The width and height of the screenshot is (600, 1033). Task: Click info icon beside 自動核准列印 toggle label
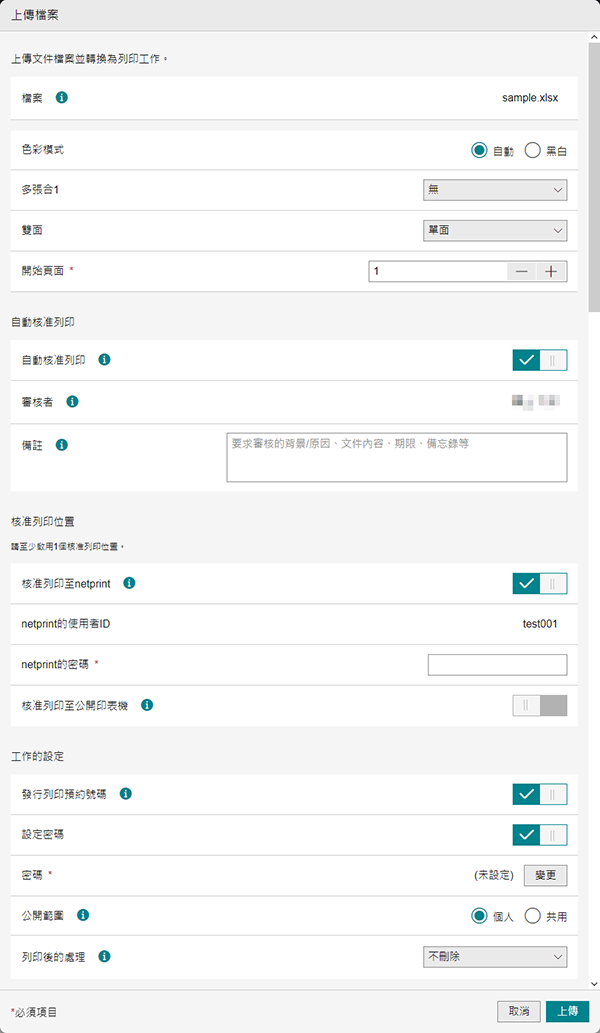coord(104,360)
